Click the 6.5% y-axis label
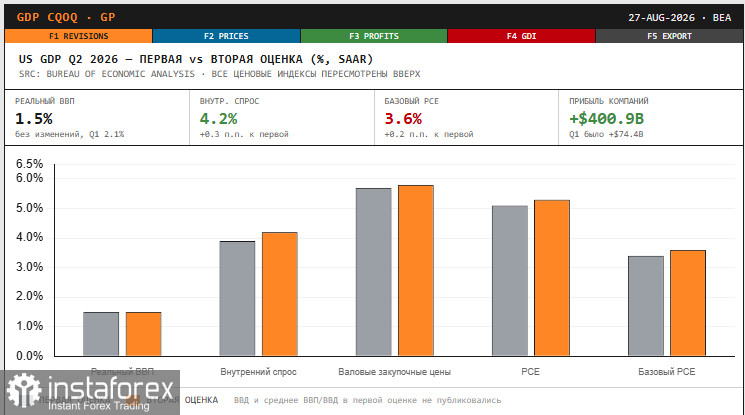Screen dimensions: 745x415 click(29, 164)
